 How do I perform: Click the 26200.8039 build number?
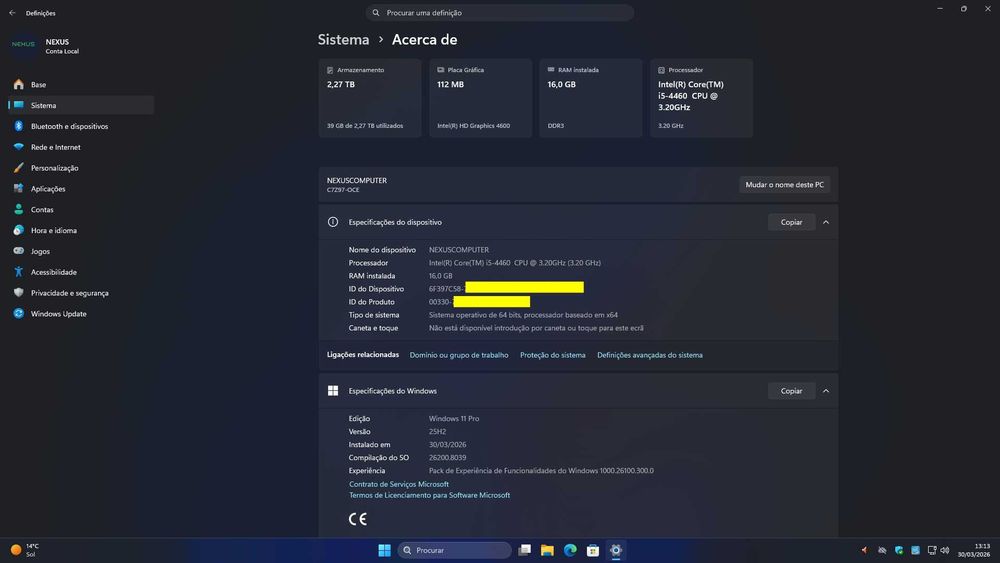(x=447, y=458)
